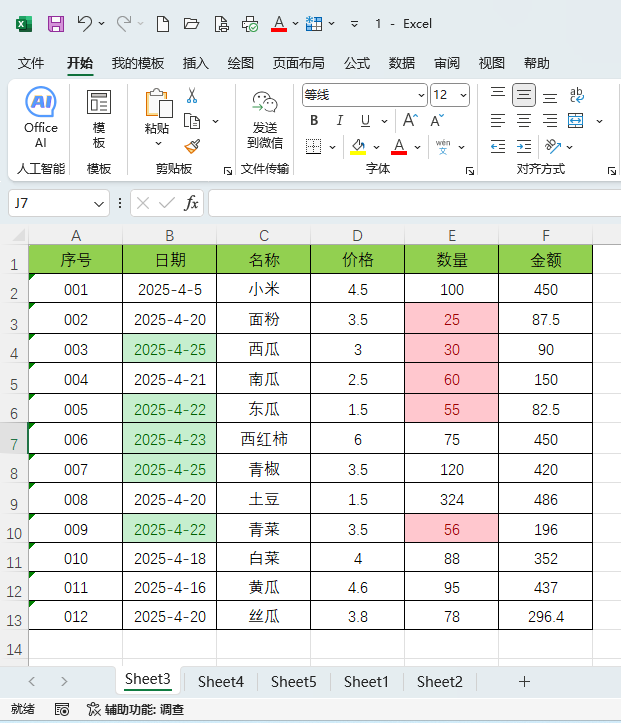Click the wrap text icon

[x=577, y=95]
